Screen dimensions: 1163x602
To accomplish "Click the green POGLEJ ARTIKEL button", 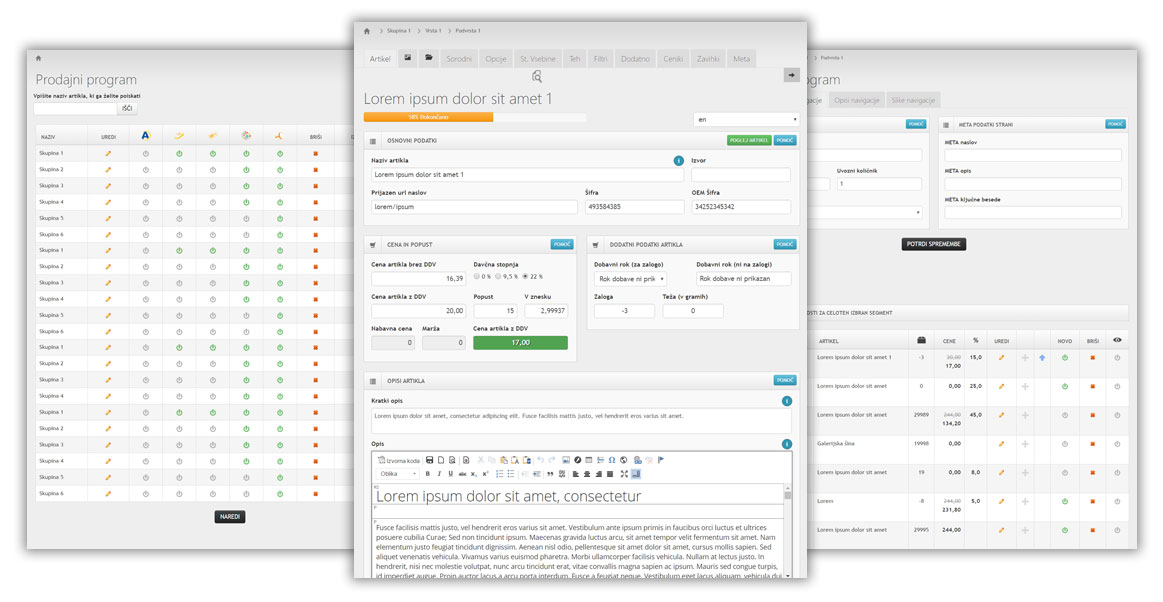I will (x=749, y=140).
